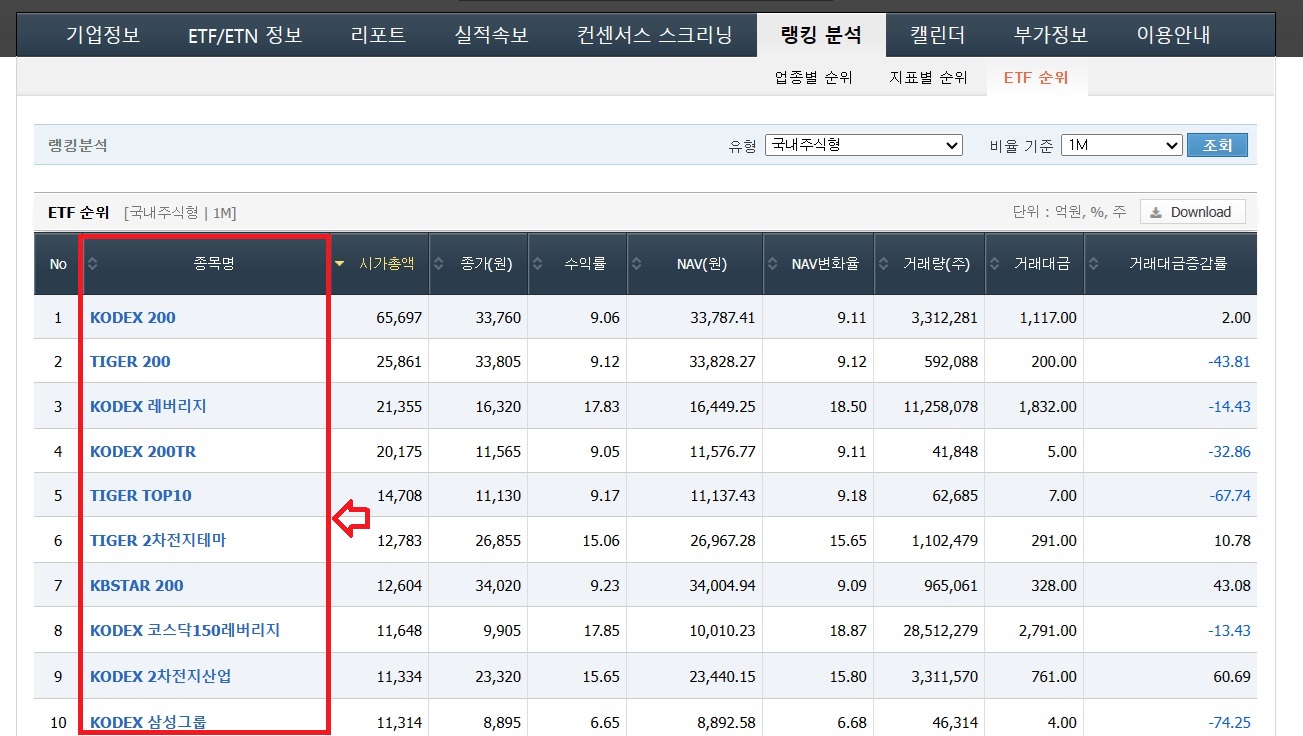This screenshot has width=1303, height=736.
Task: Click change rate value -74.25
Action: (1229, 722)
